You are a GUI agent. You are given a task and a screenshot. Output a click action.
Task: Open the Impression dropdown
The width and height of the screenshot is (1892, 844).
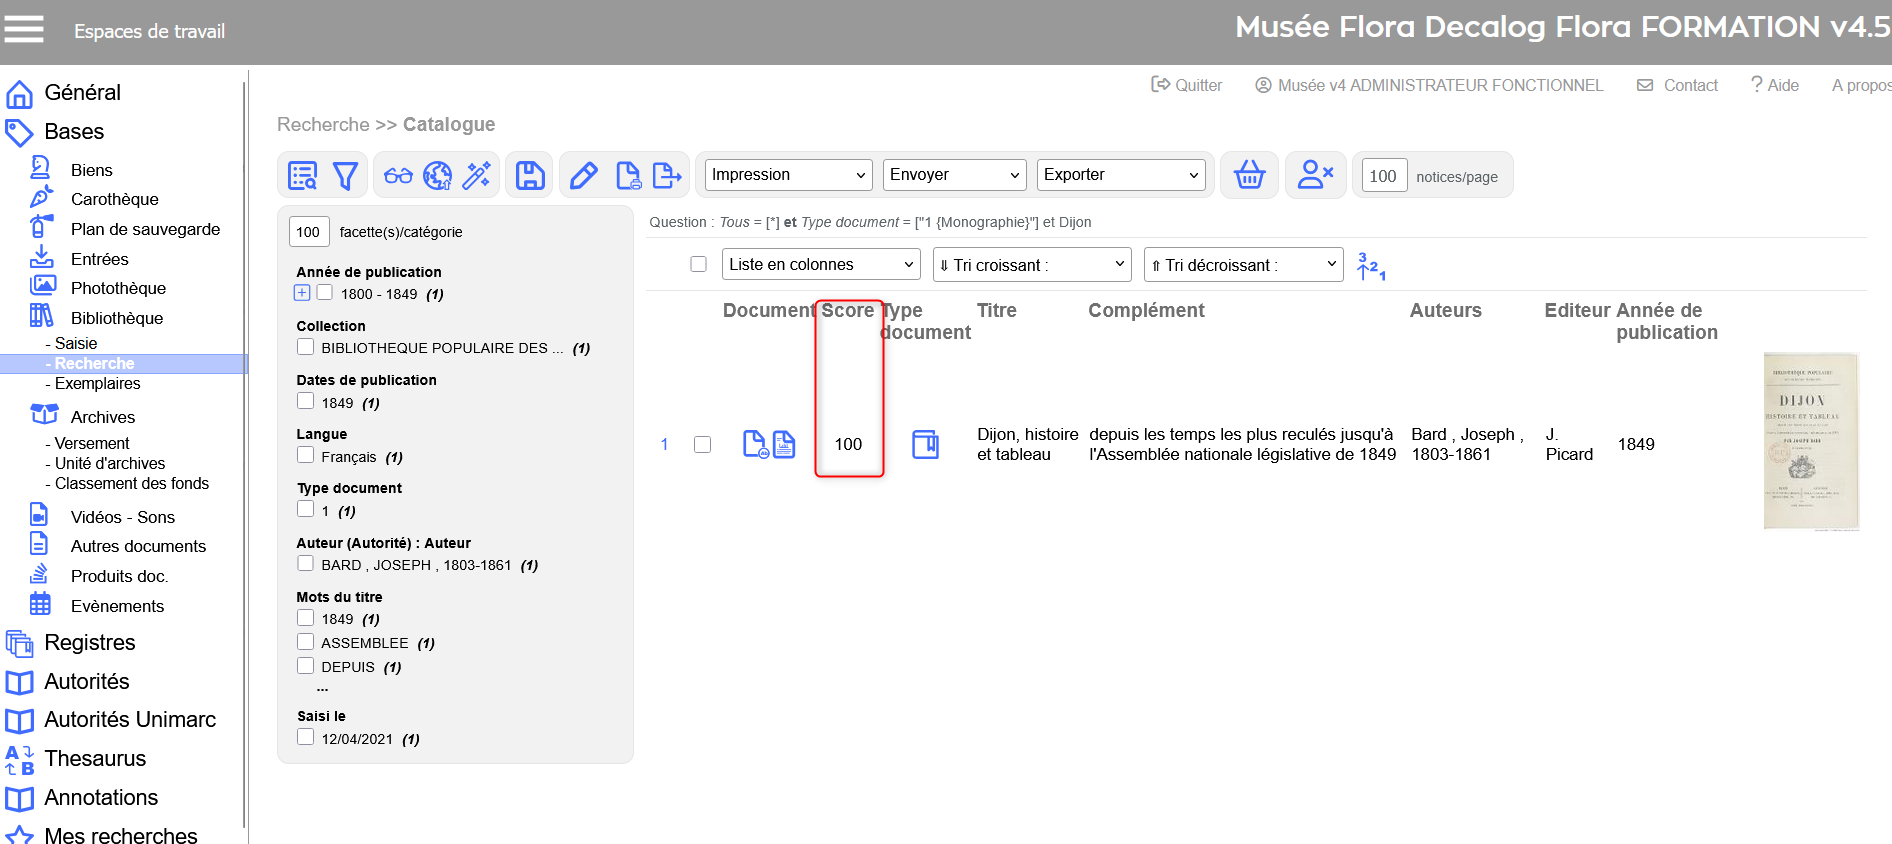pos(788,175)
